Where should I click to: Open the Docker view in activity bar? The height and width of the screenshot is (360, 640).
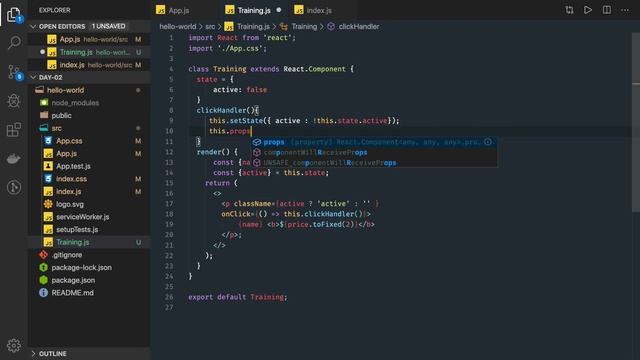pyautogui.click(x=14, y=159)
